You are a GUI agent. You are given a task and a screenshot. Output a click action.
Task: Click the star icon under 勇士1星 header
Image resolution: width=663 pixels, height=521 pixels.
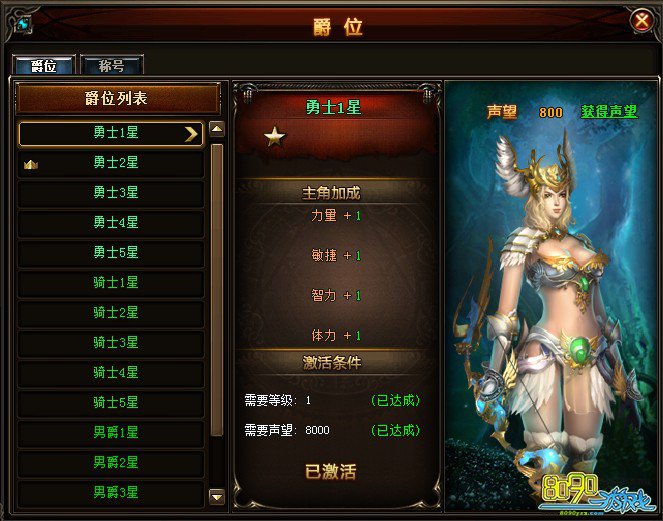[274, 137]
